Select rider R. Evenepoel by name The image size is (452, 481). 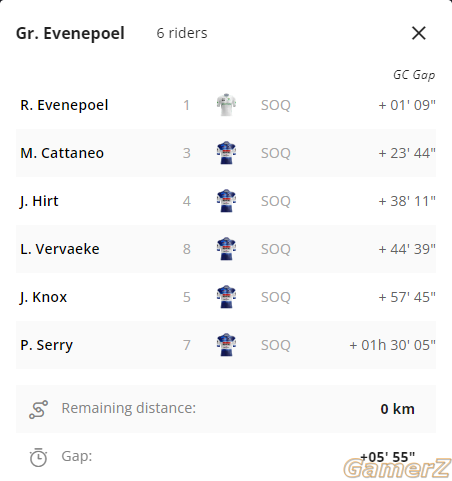coord(64,105)
